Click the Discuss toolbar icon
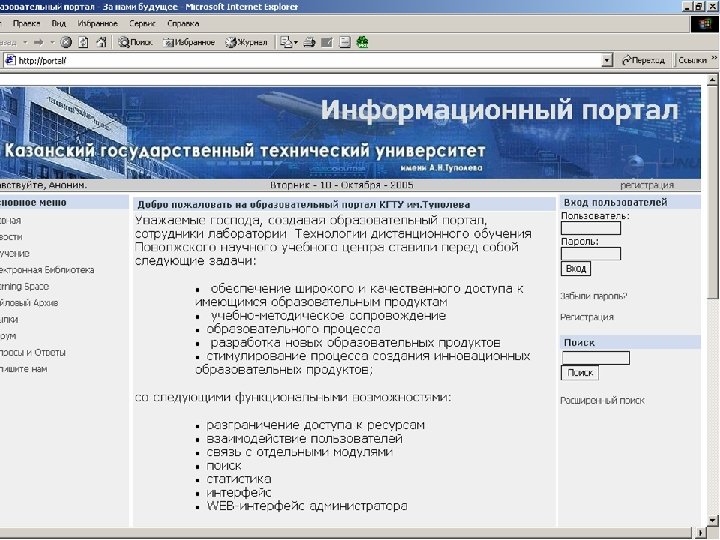The width and height of the screenshot is (720, 540). coord(345,42)
